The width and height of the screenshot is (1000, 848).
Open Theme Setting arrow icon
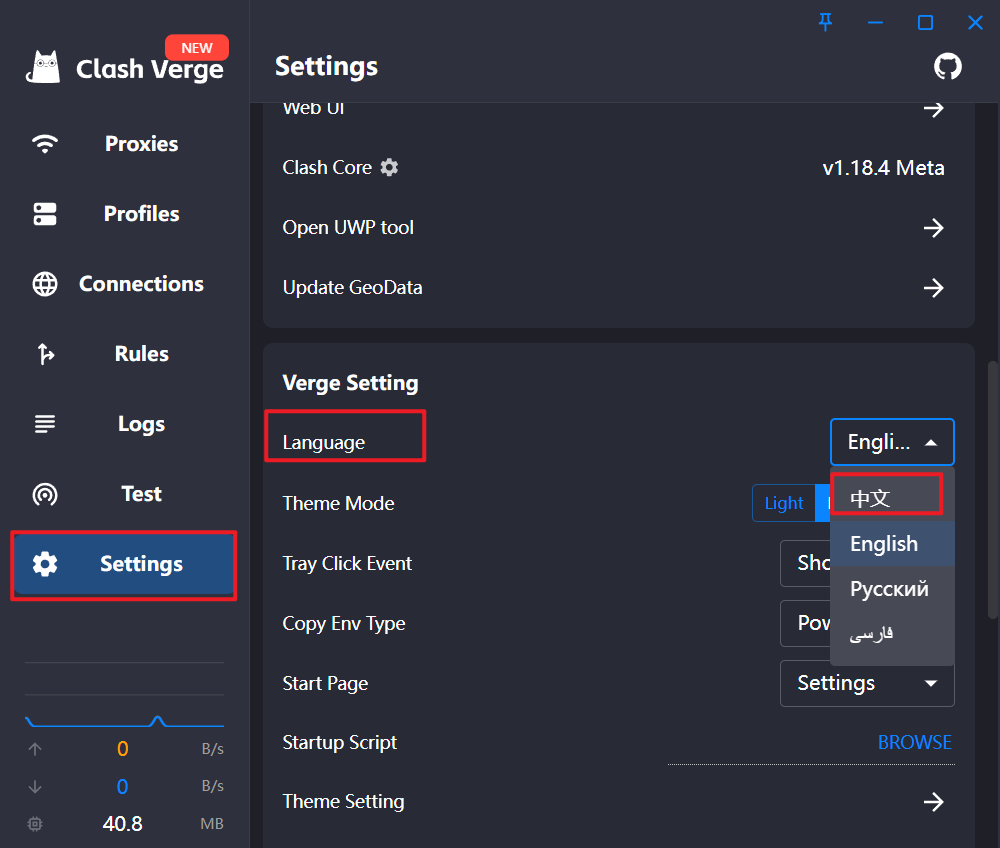933,801
